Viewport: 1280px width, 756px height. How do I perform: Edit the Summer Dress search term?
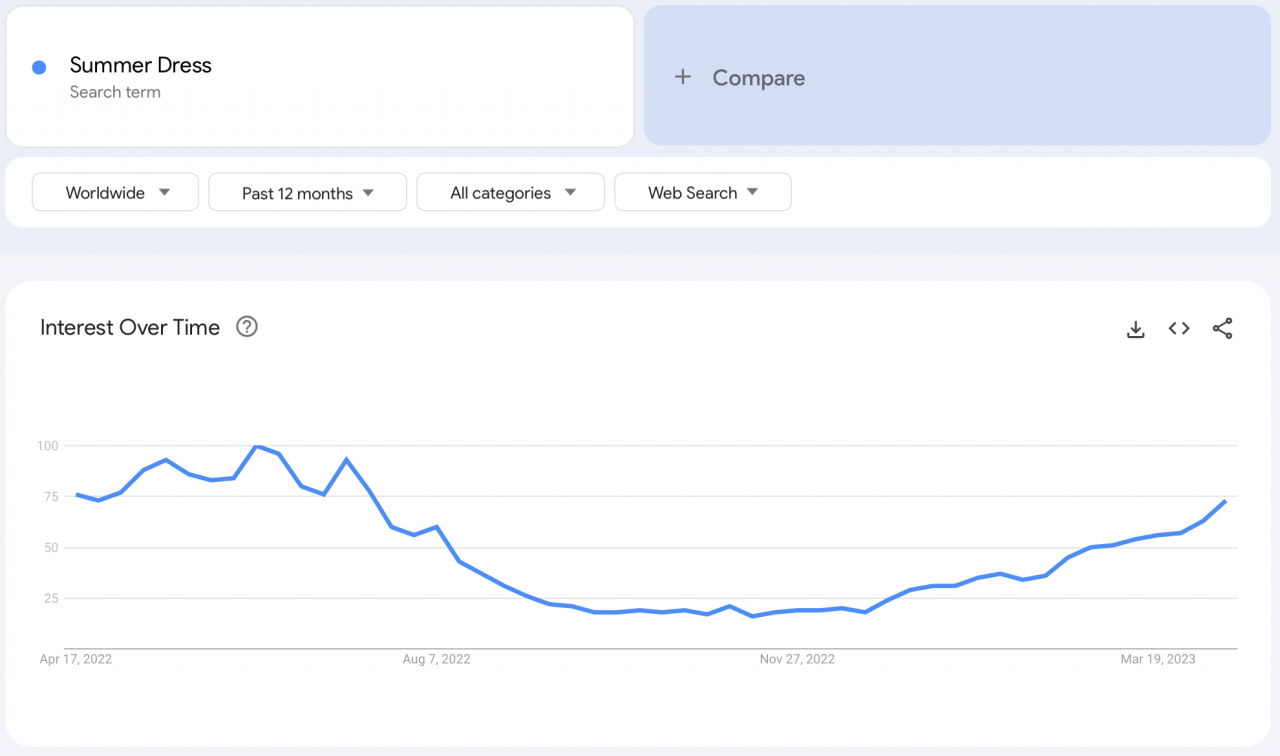[141, 66]
